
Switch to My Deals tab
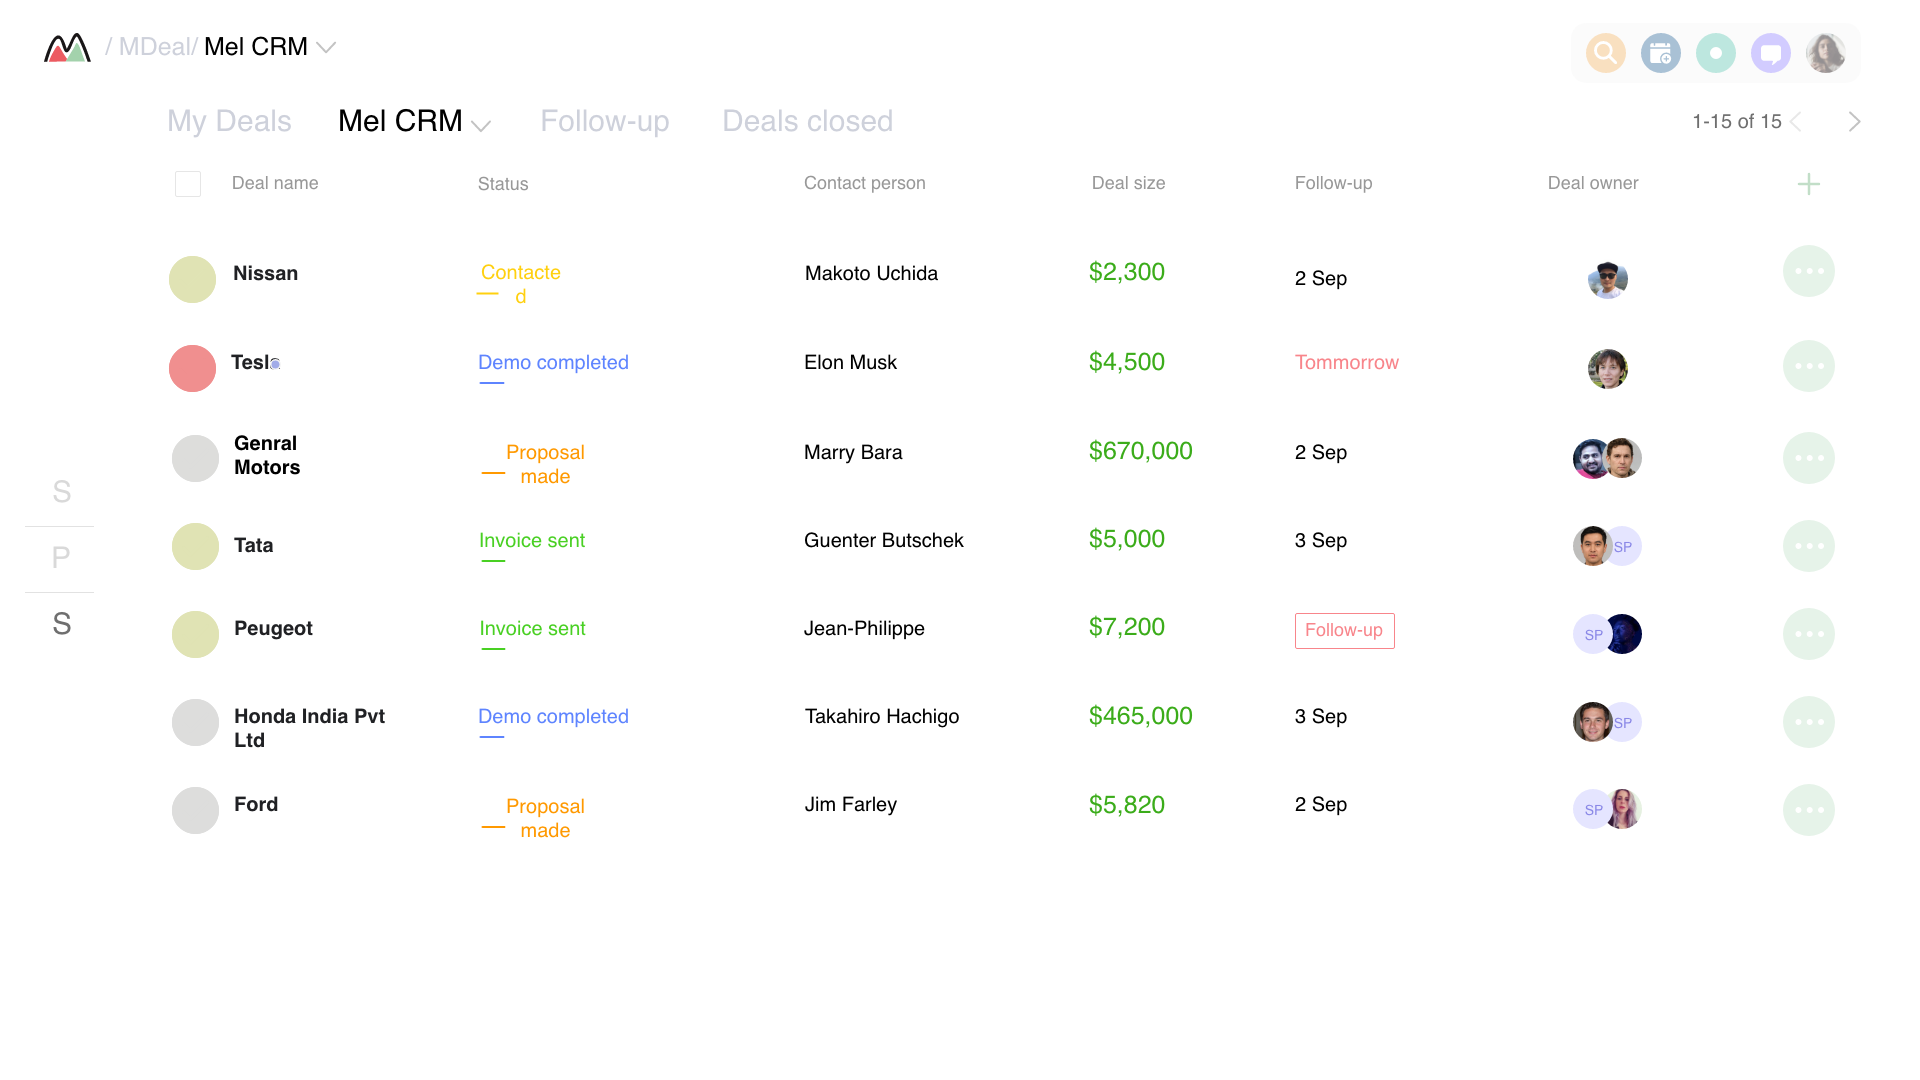point(229,121)
